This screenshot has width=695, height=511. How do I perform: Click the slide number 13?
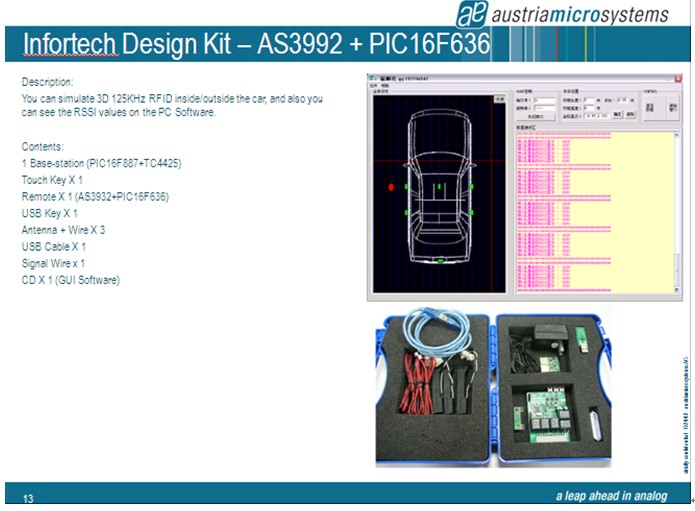(x=28, y=498)
